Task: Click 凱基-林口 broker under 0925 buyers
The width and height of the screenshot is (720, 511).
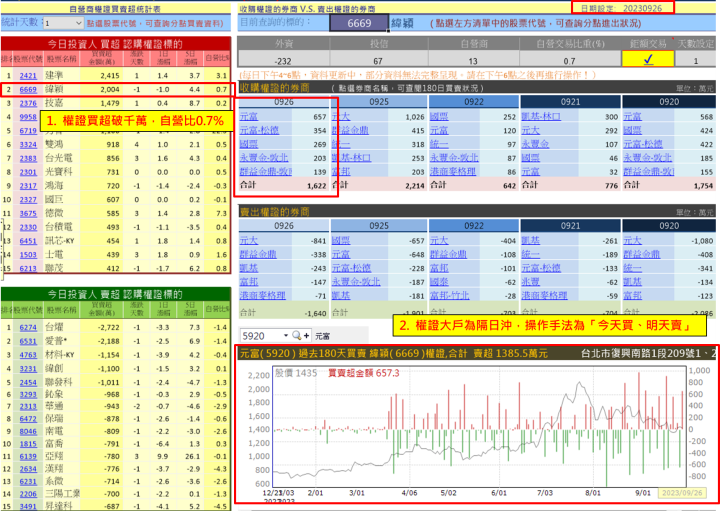Action: [351, 158]
